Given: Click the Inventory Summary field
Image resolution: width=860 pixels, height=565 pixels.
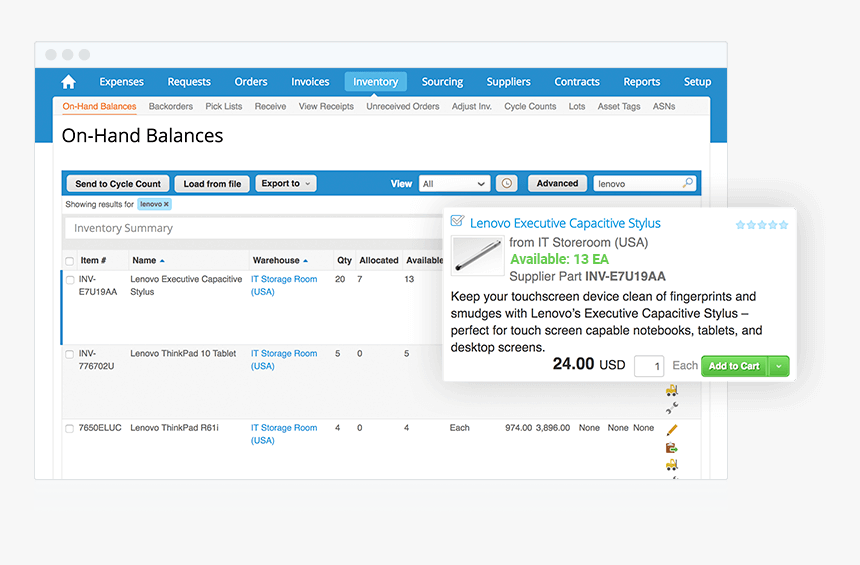Looking at the screenshot, I should pos(255,228).
